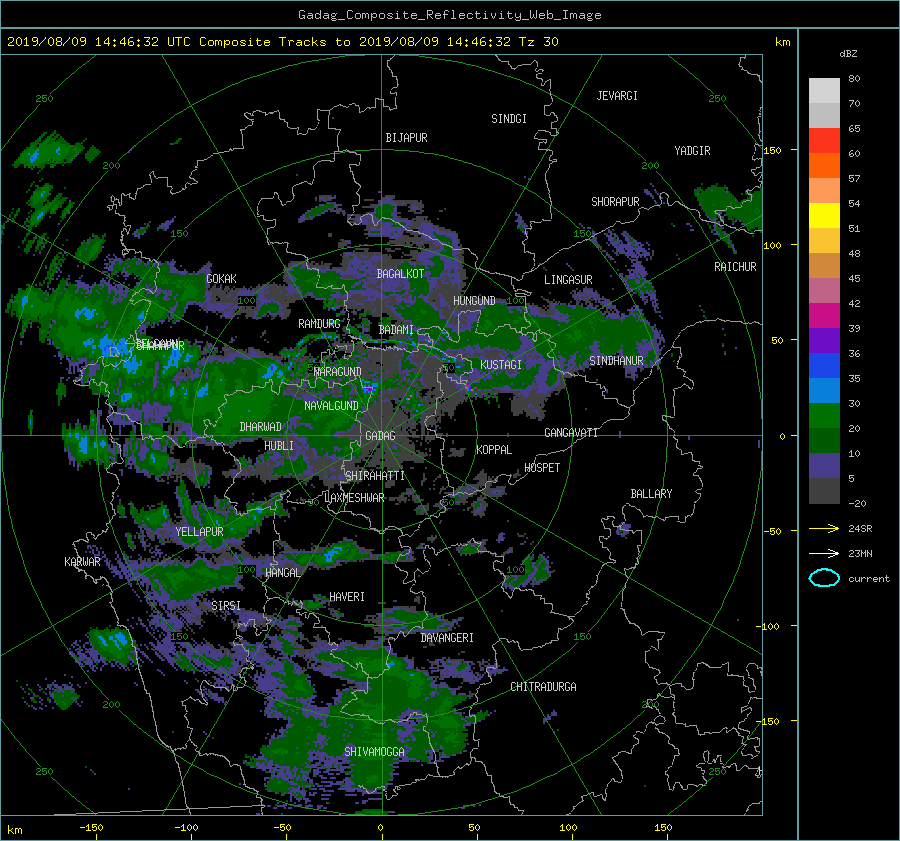The height and width of the screenshot is (841, 900).
Task: Click the -150 tick on bottom km axis
Action: pos(91,828)
